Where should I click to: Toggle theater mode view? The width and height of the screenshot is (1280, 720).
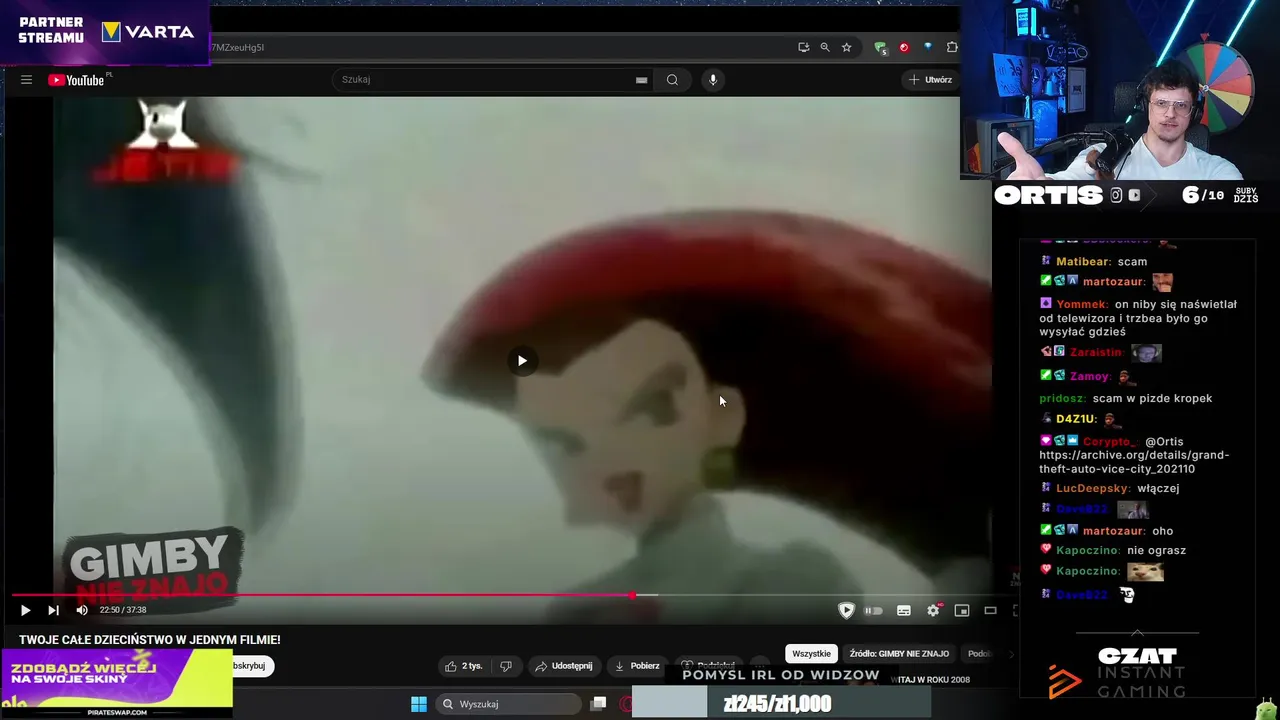(x=990, y=610)
